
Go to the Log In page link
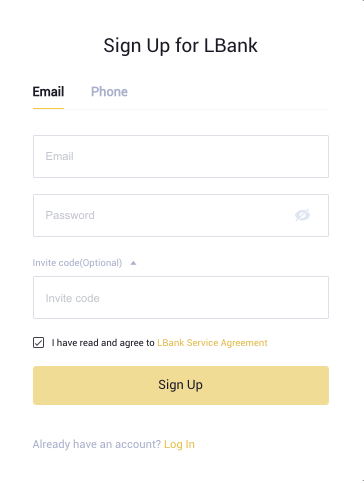(179, 444)
